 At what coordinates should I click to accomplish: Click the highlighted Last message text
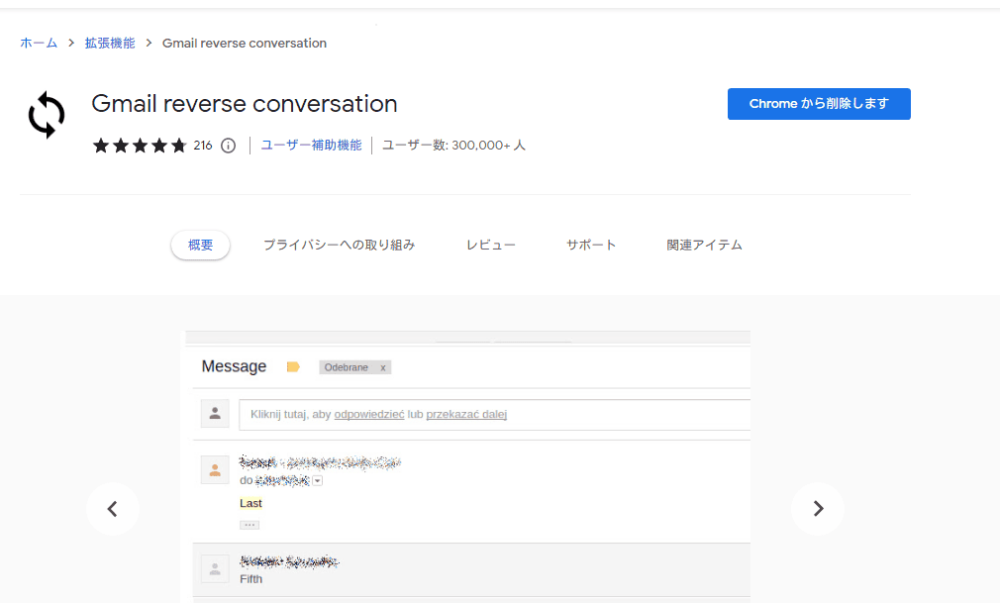point(251,504)
